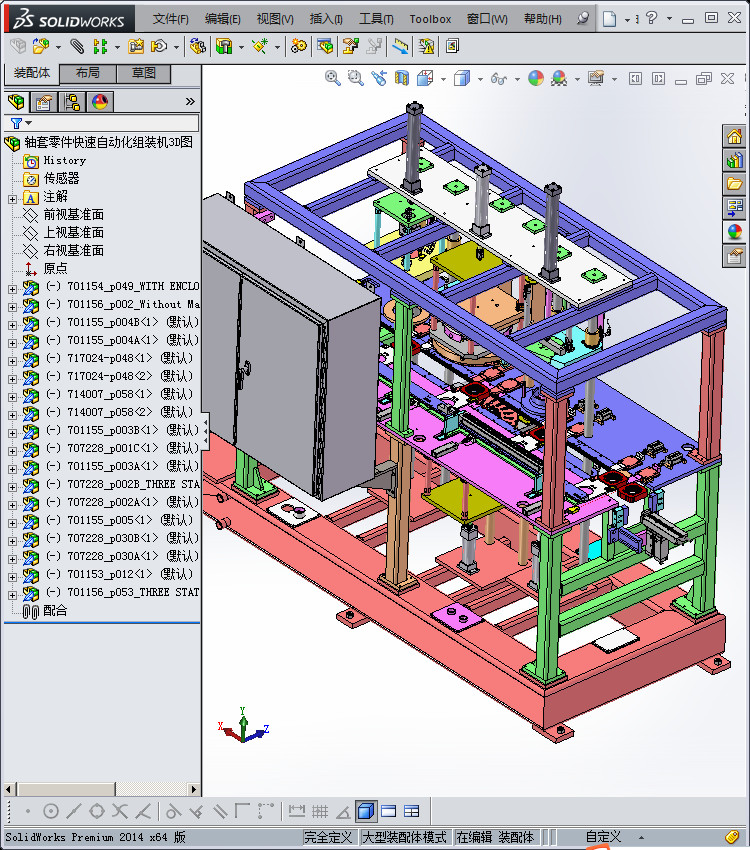Image resolution: width=750 pixels, height=850 pixels.
Task: Open File Explorer folder icon in task pane
Action: pyautogui.click(x=734, y=184)
